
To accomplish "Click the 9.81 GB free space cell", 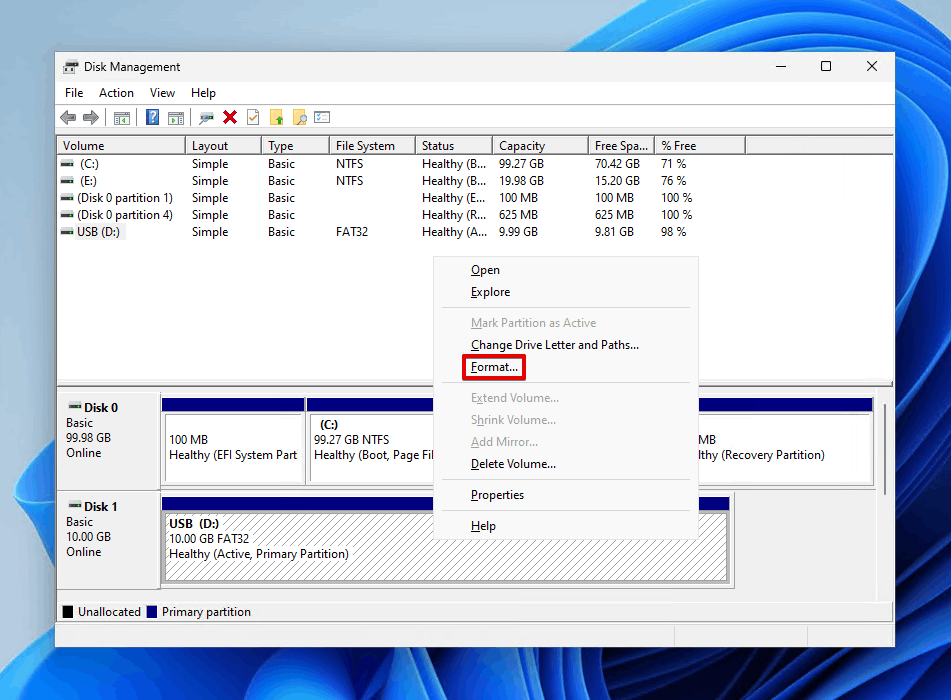I will tap(614, 232).
